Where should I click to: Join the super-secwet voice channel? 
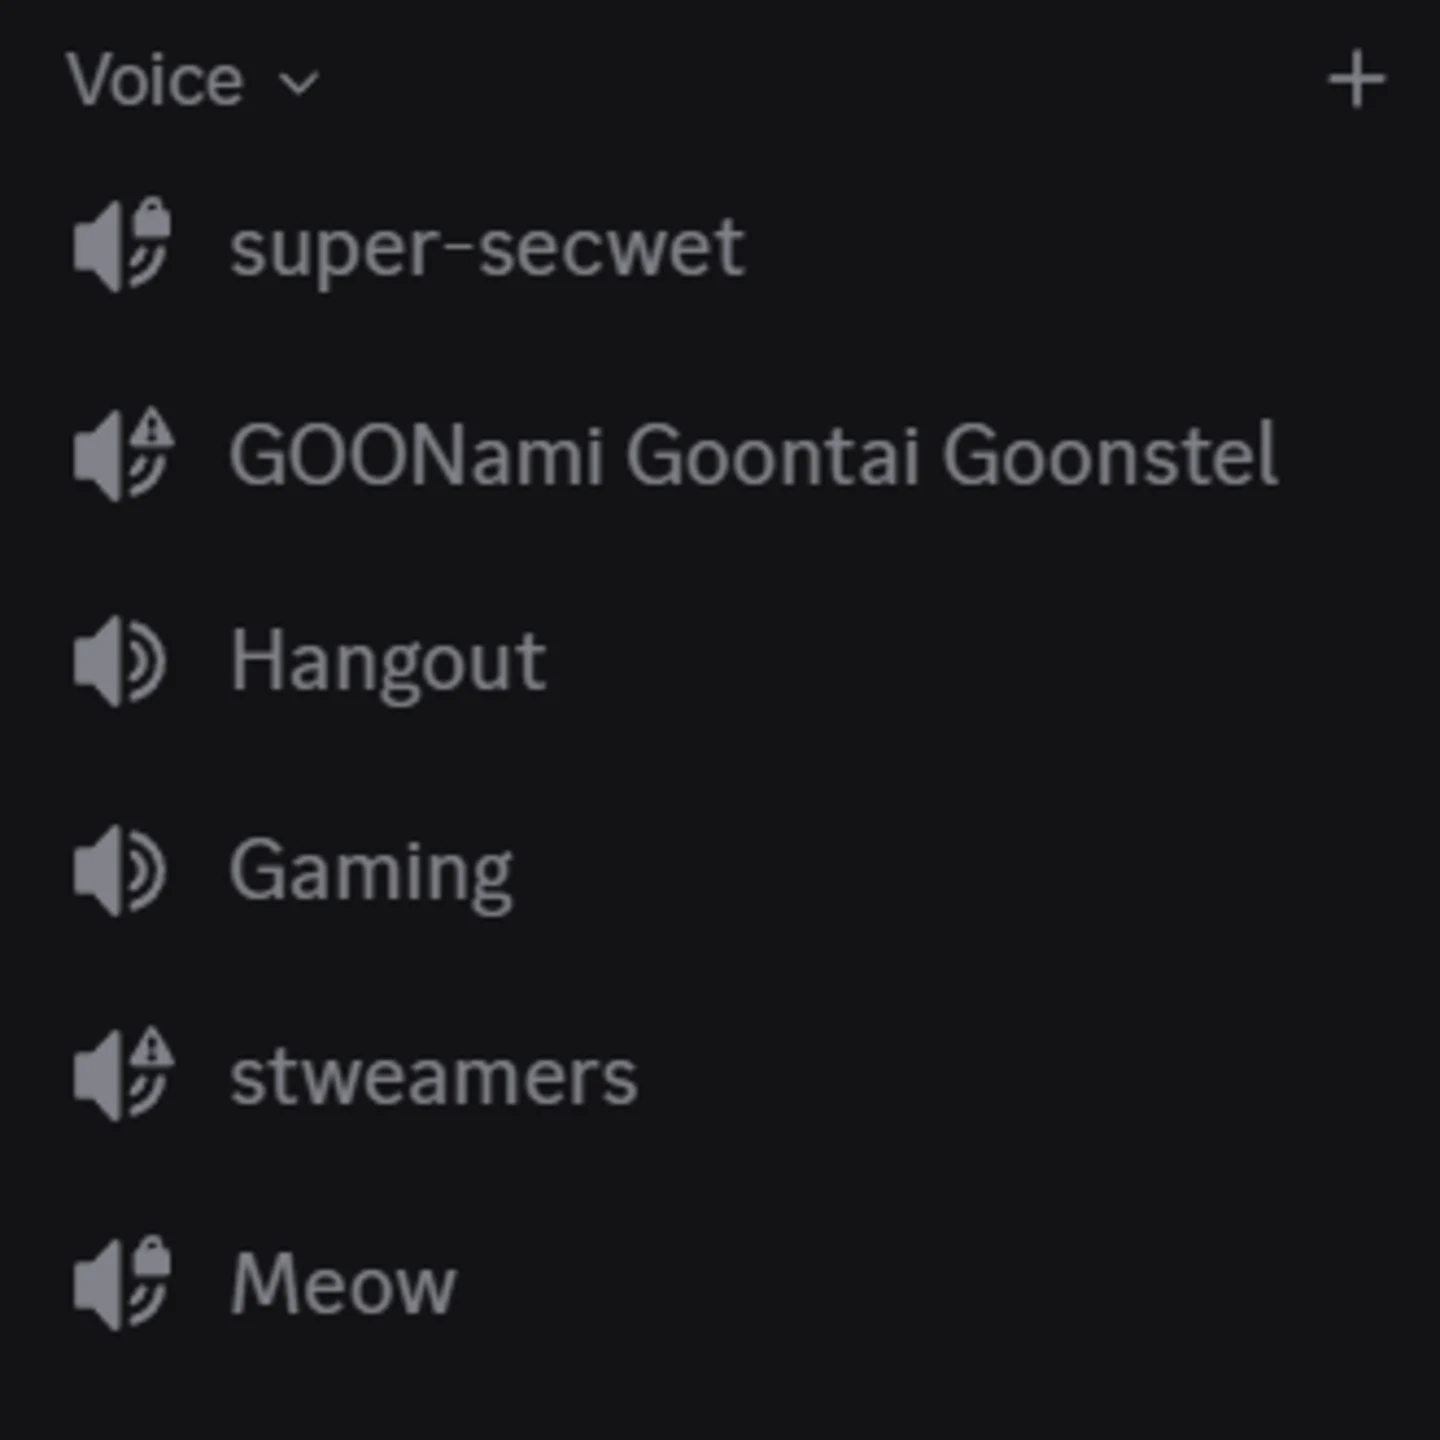click(x=487, y=248)
